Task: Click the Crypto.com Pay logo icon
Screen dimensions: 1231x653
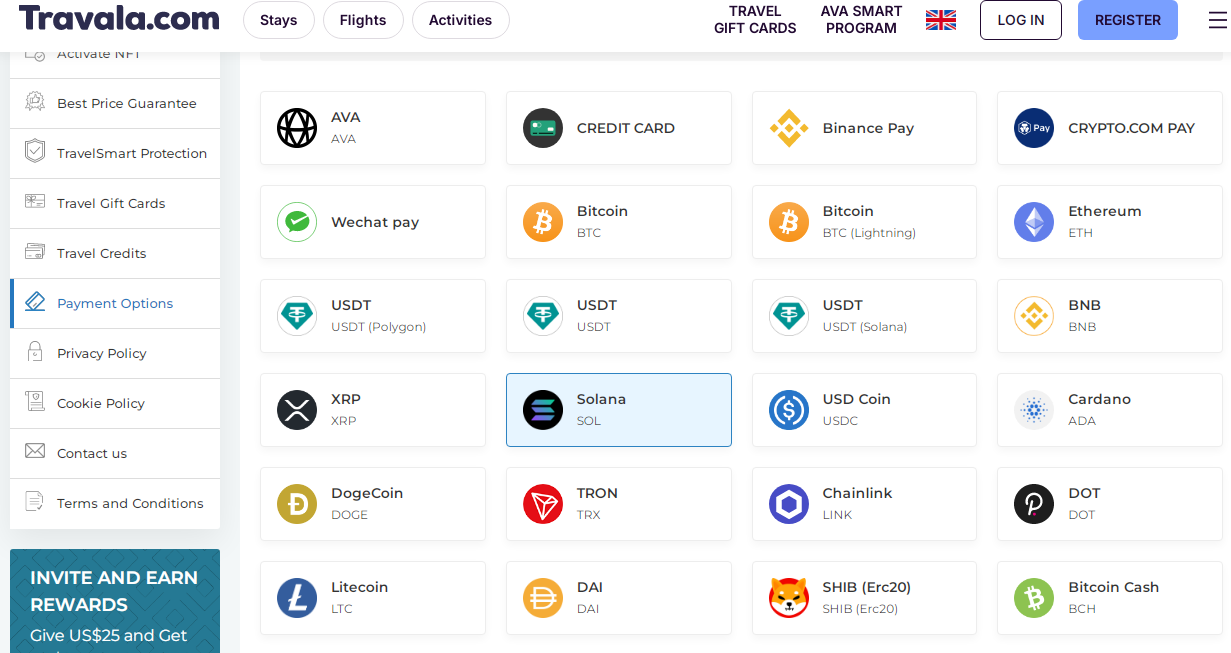Action: pos(1034,128)
